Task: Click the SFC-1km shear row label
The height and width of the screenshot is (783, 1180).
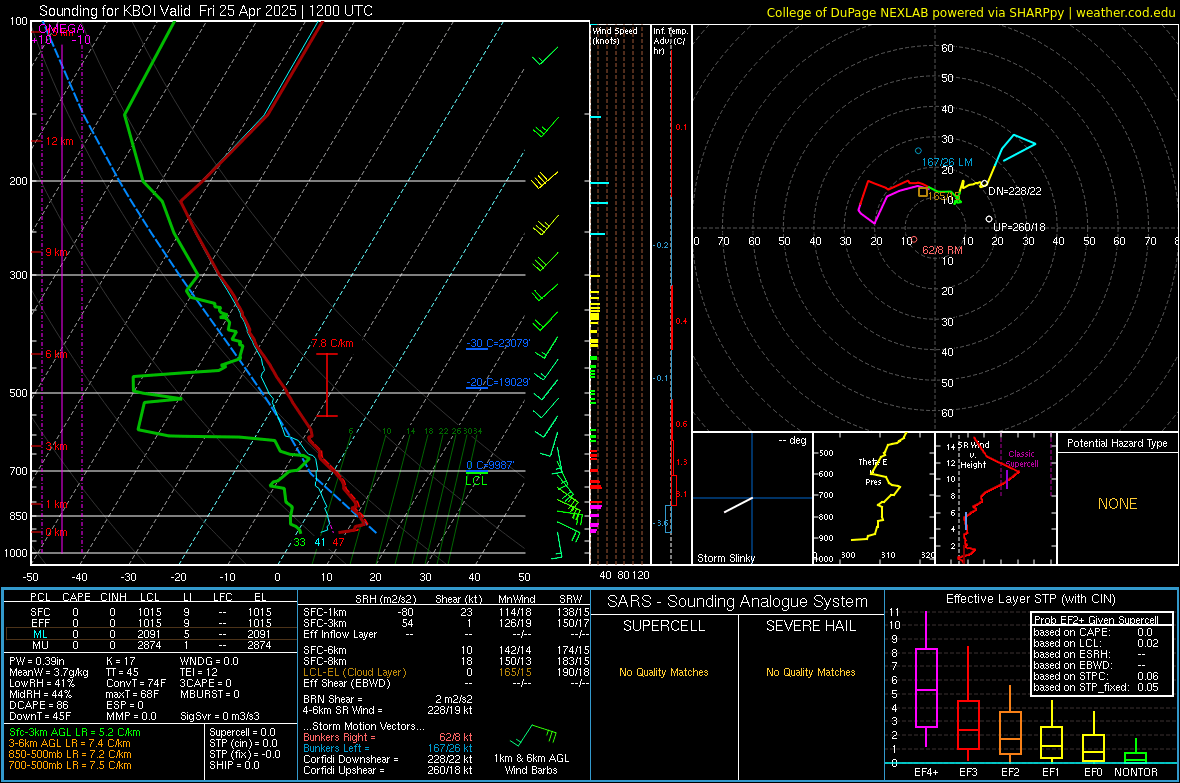Action: tap(324, 612)
